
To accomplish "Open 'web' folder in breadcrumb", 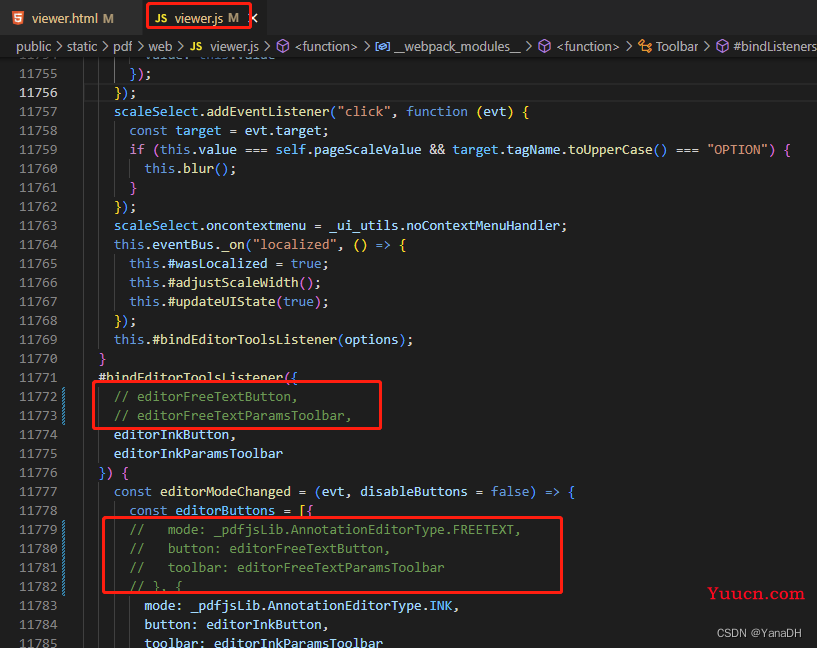I will point(160,46).
